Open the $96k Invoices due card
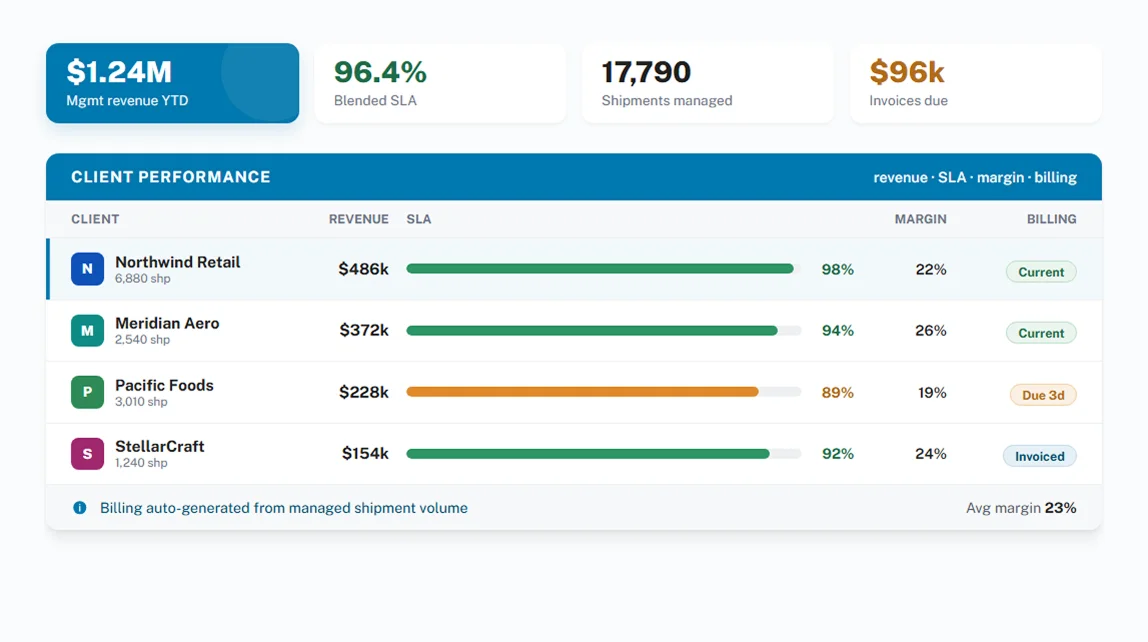The height and width of the screenshot is (642, 1148). tap(976, 83)
